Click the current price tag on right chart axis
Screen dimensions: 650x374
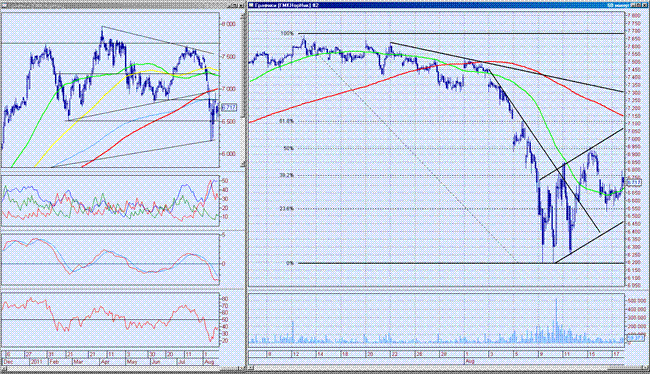[634, 182]
